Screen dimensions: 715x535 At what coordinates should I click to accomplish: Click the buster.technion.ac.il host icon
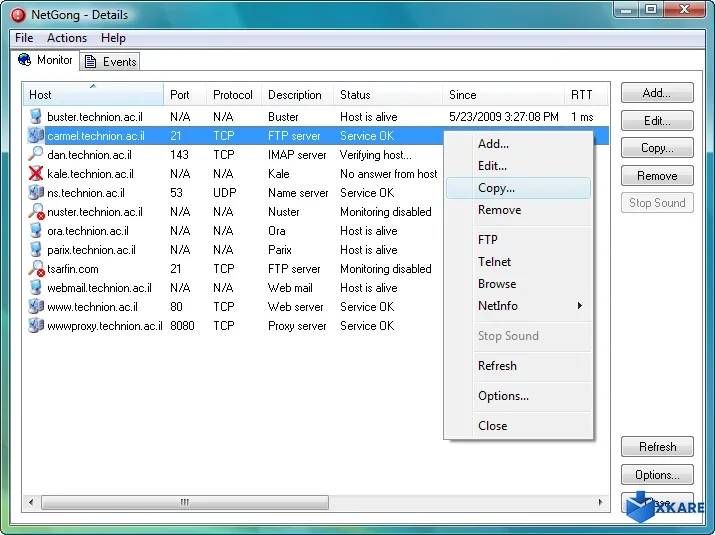pos(36,117)
